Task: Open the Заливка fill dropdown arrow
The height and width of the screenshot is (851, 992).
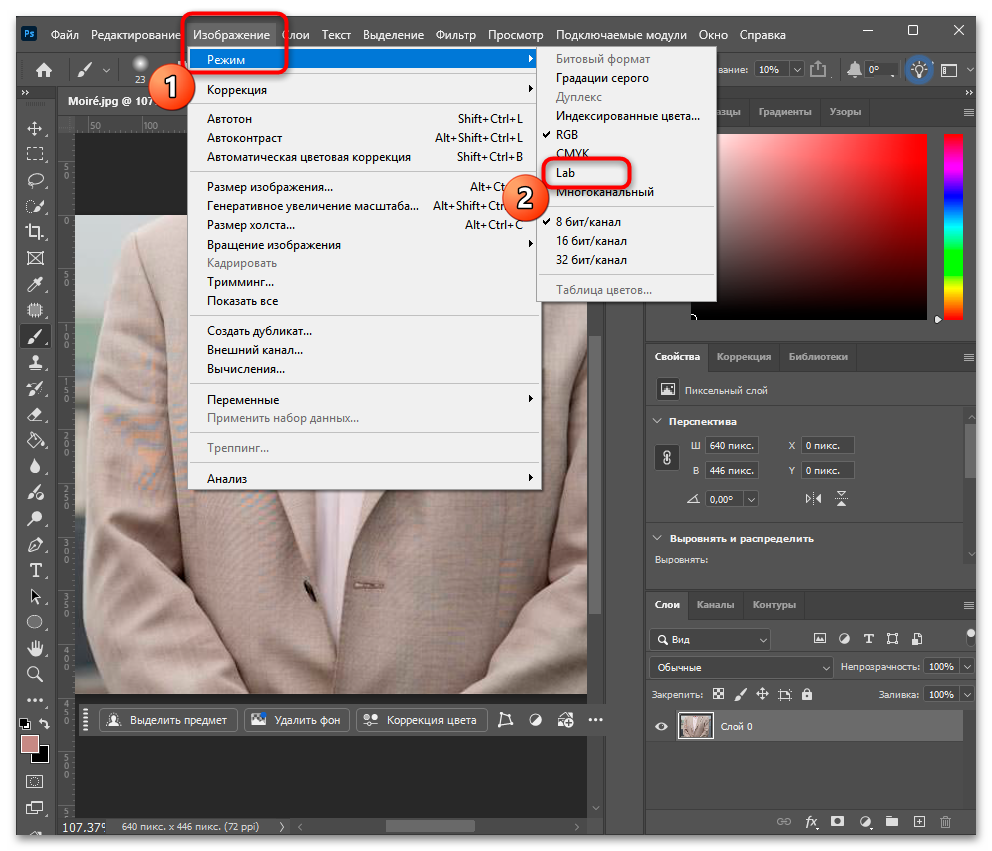Action: pyautogui.click(x=967, y=695)
